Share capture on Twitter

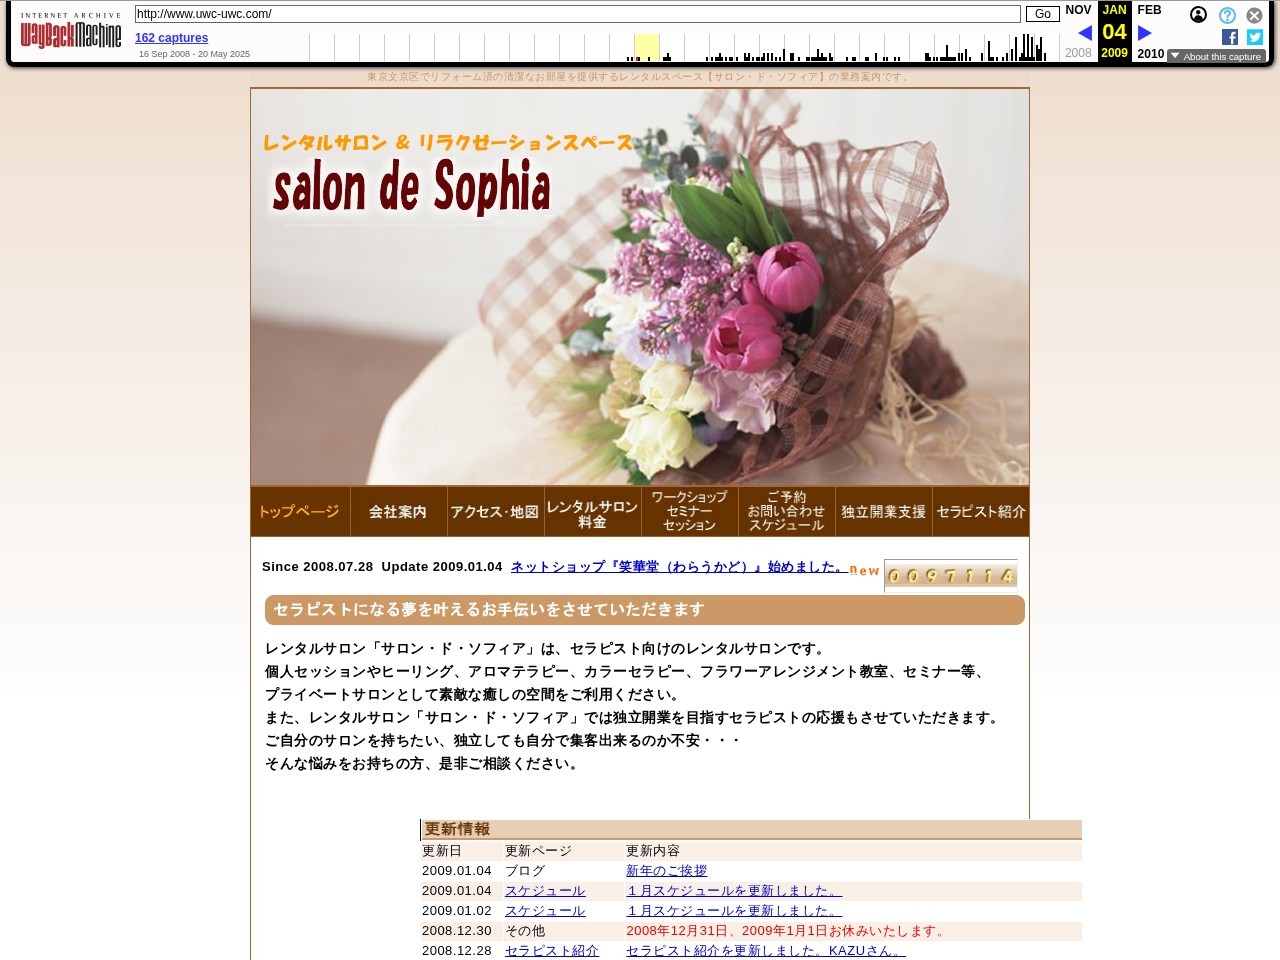pyautogui.click(x=1255, y=37)
